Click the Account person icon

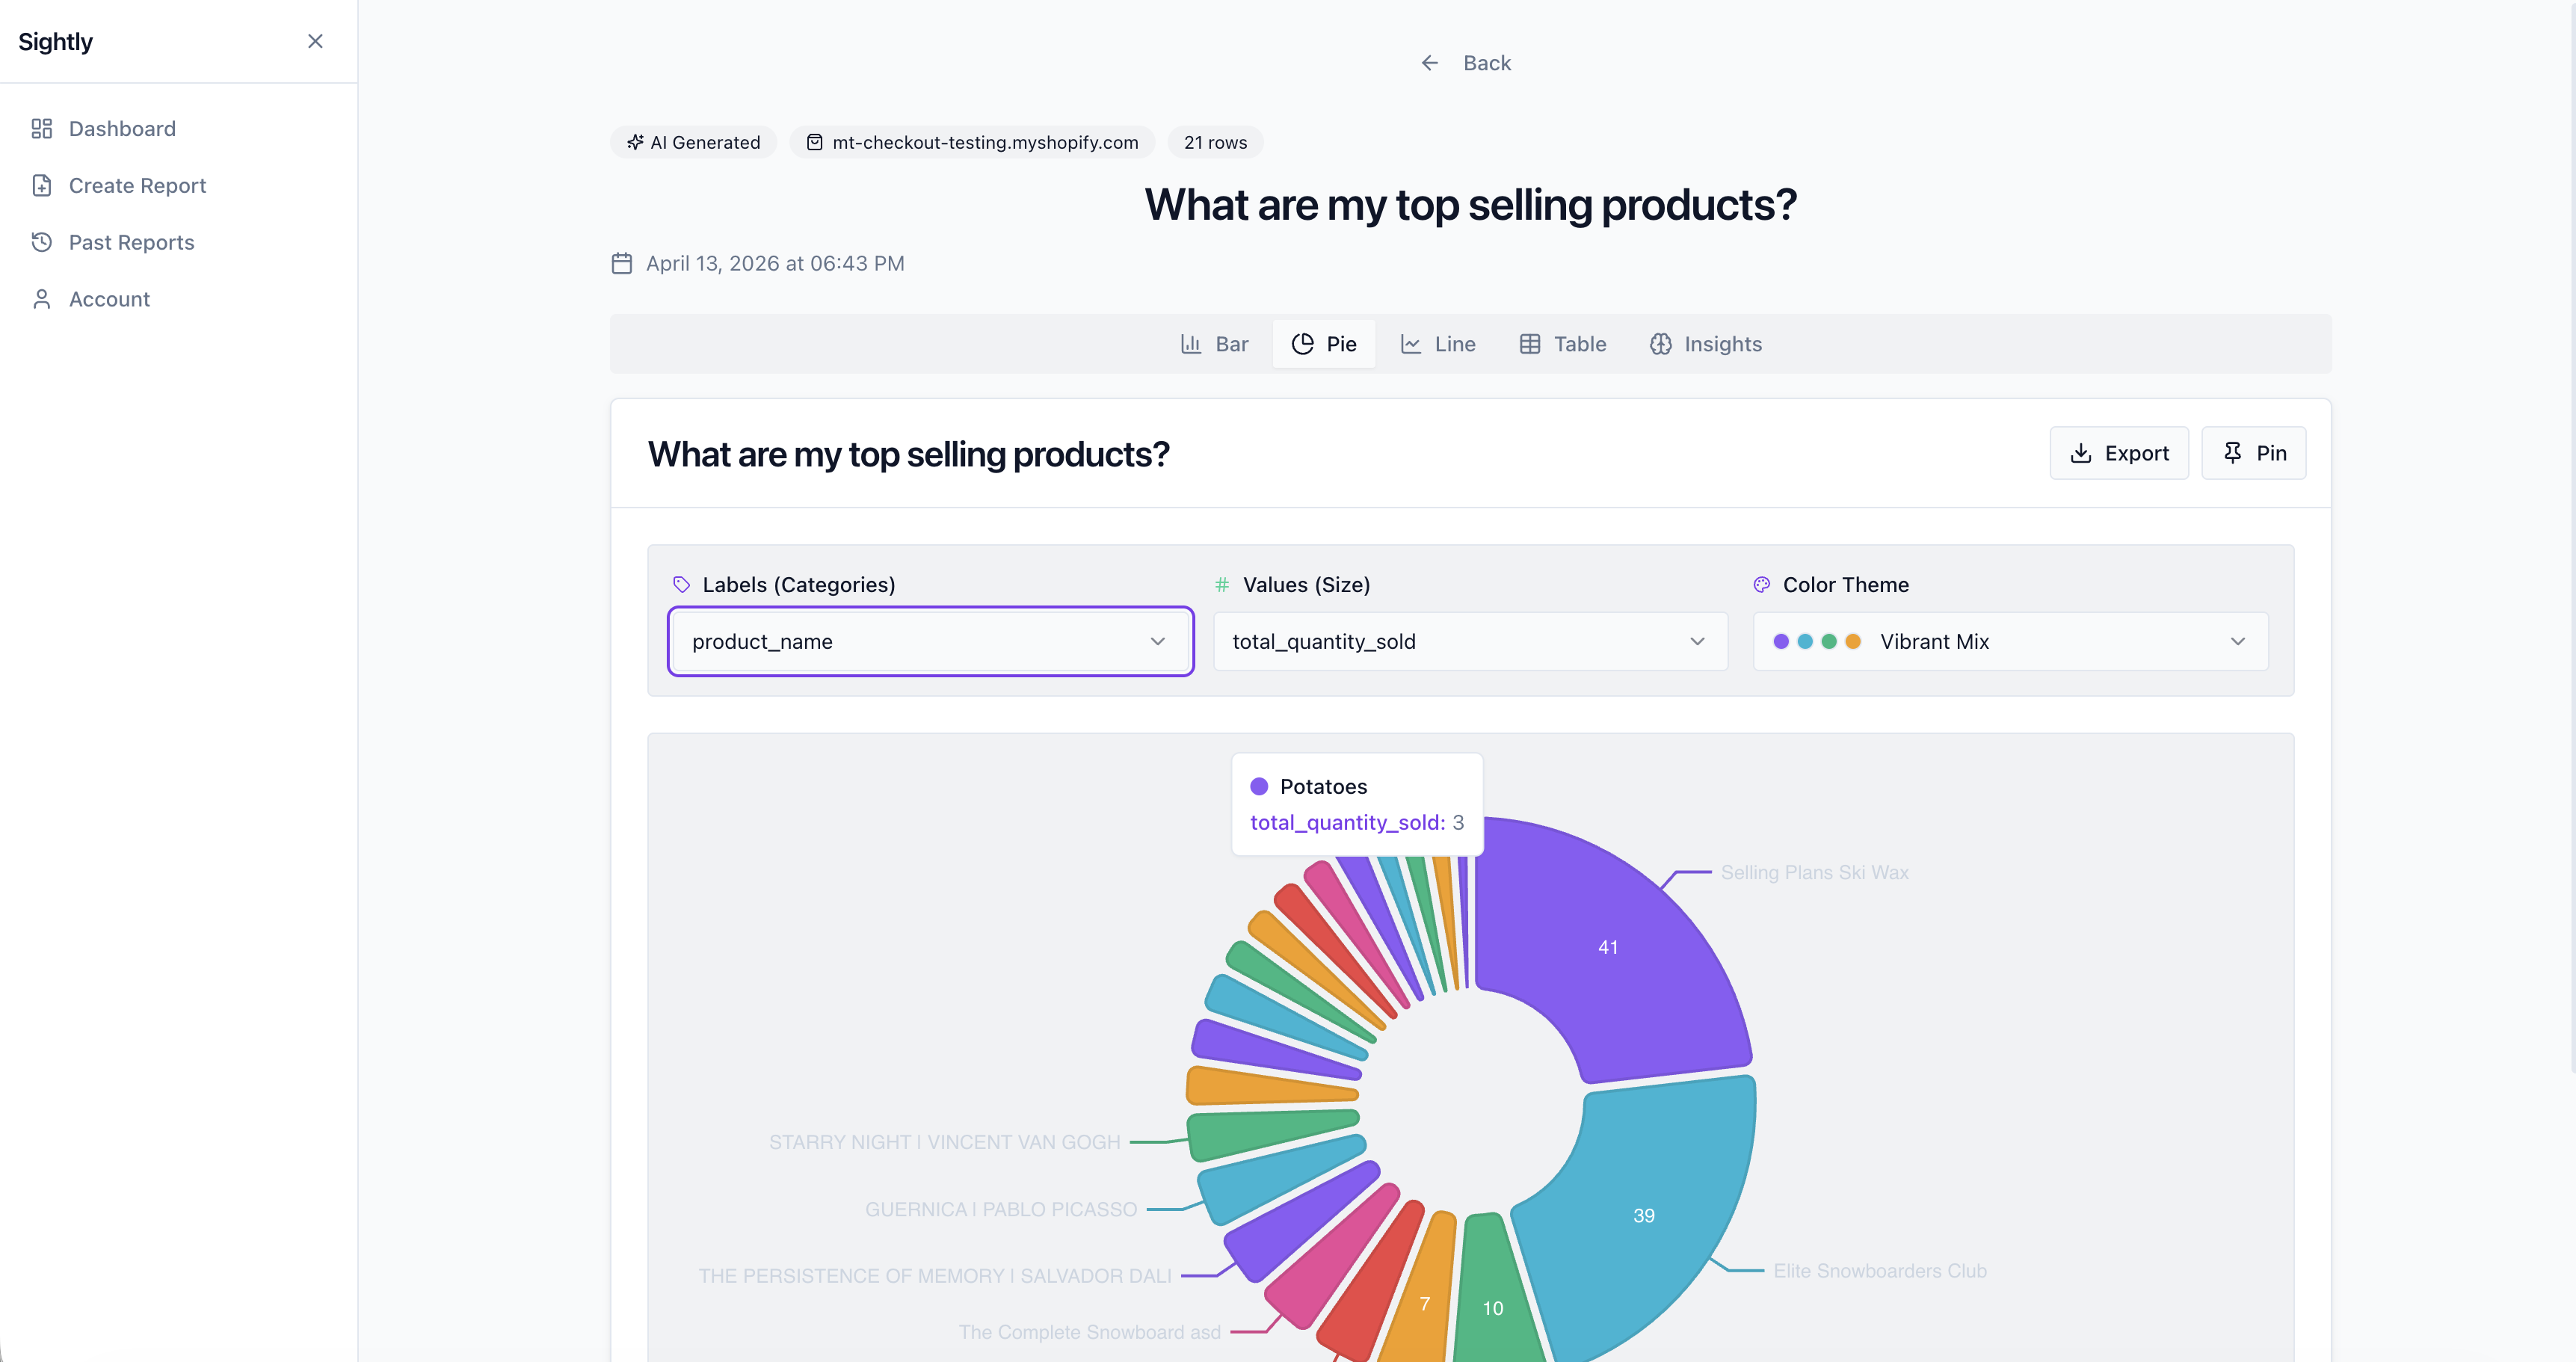41,299
